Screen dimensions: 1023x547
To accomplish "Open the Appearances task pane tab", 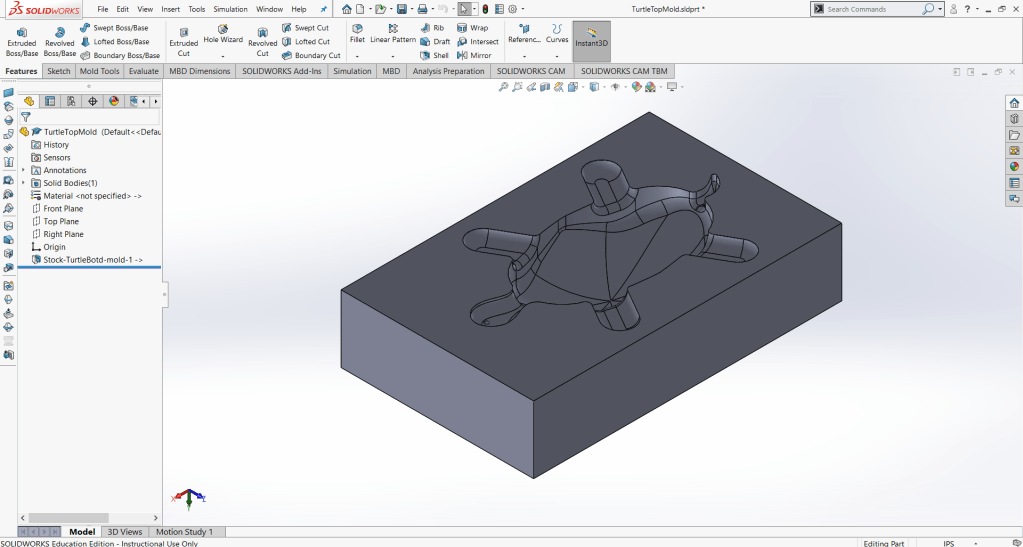I will [1014, 166].
